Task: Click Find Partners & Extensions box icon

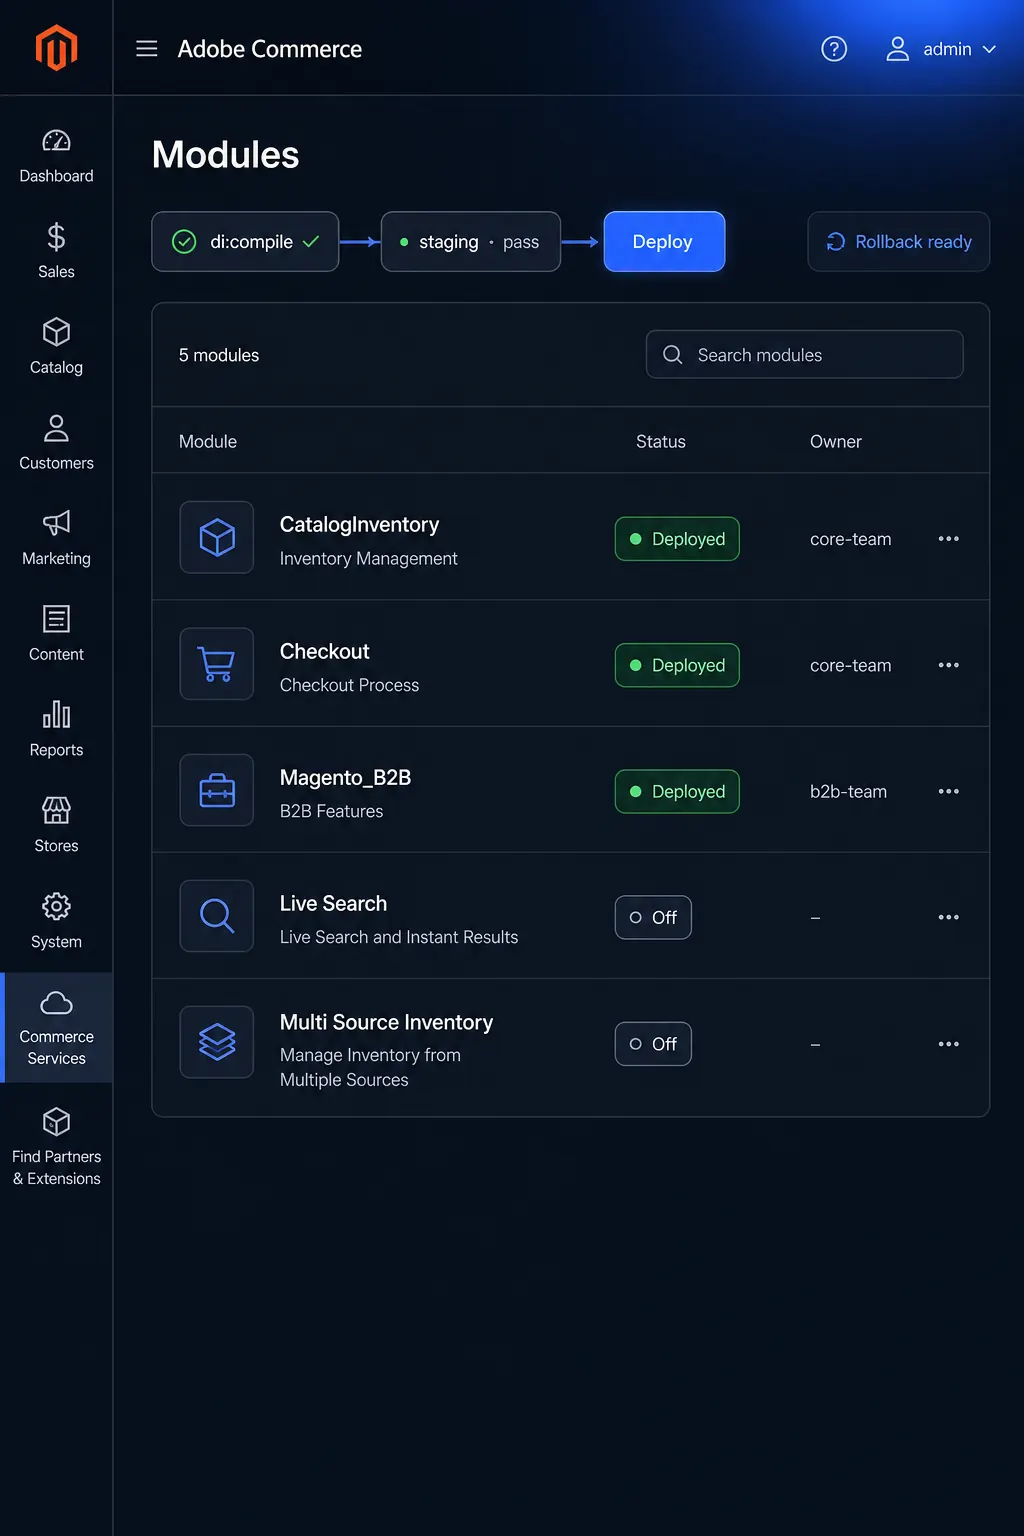Action: [x=56, y=1121]
